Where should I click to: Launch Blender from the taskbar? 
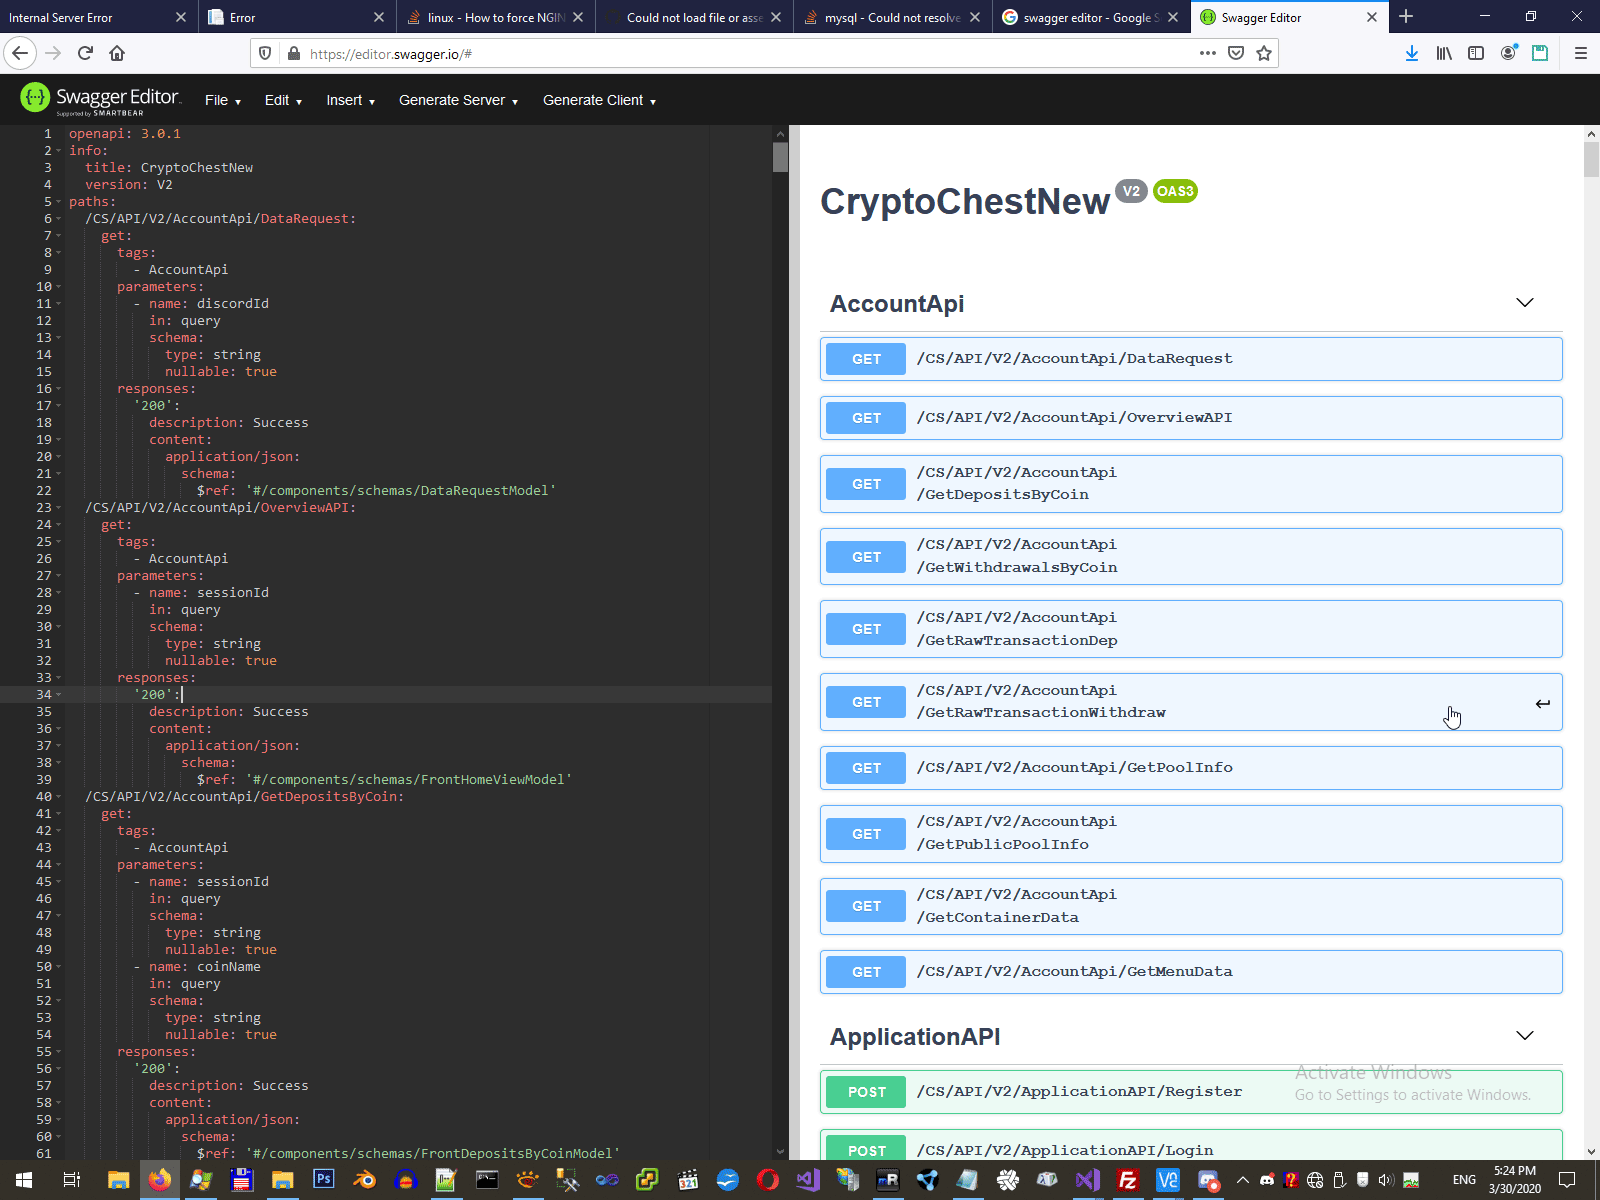pyautogui.click(x=364, y=1180)
